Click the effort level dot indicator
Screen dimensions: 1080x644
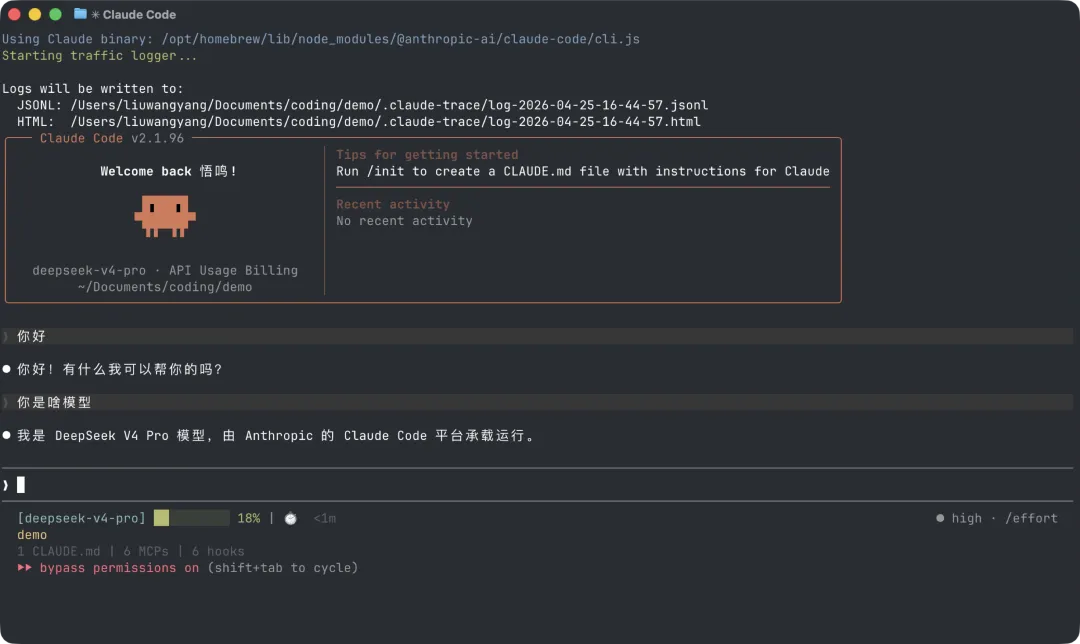coord(939,518)
